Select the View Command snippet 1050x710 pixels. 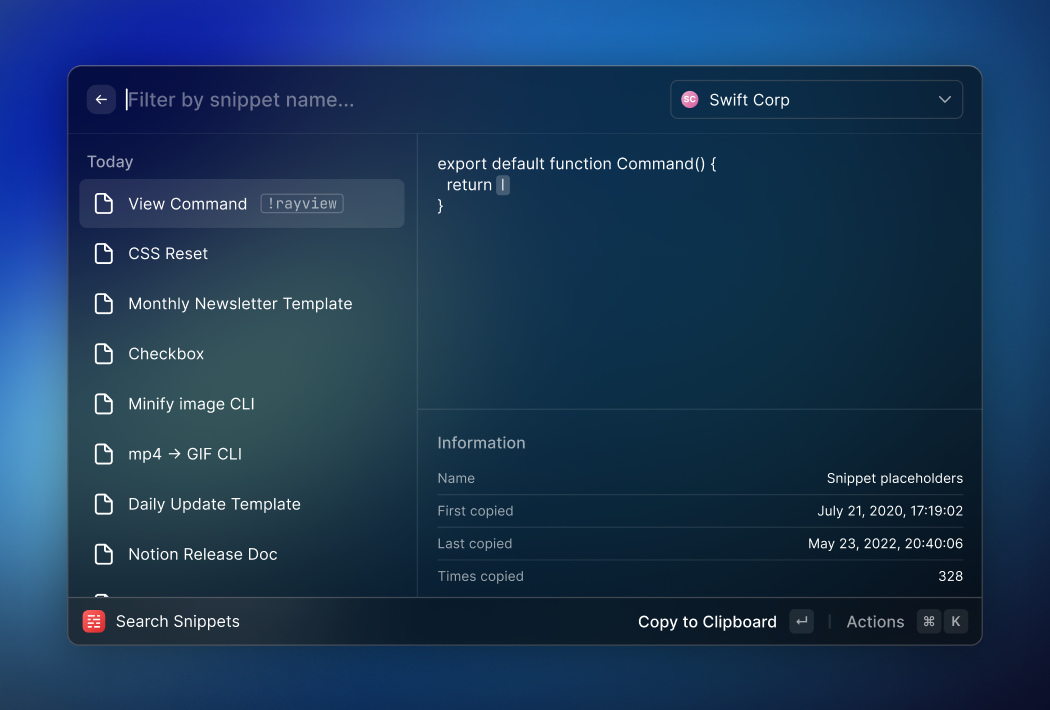[x=187, y=204]
